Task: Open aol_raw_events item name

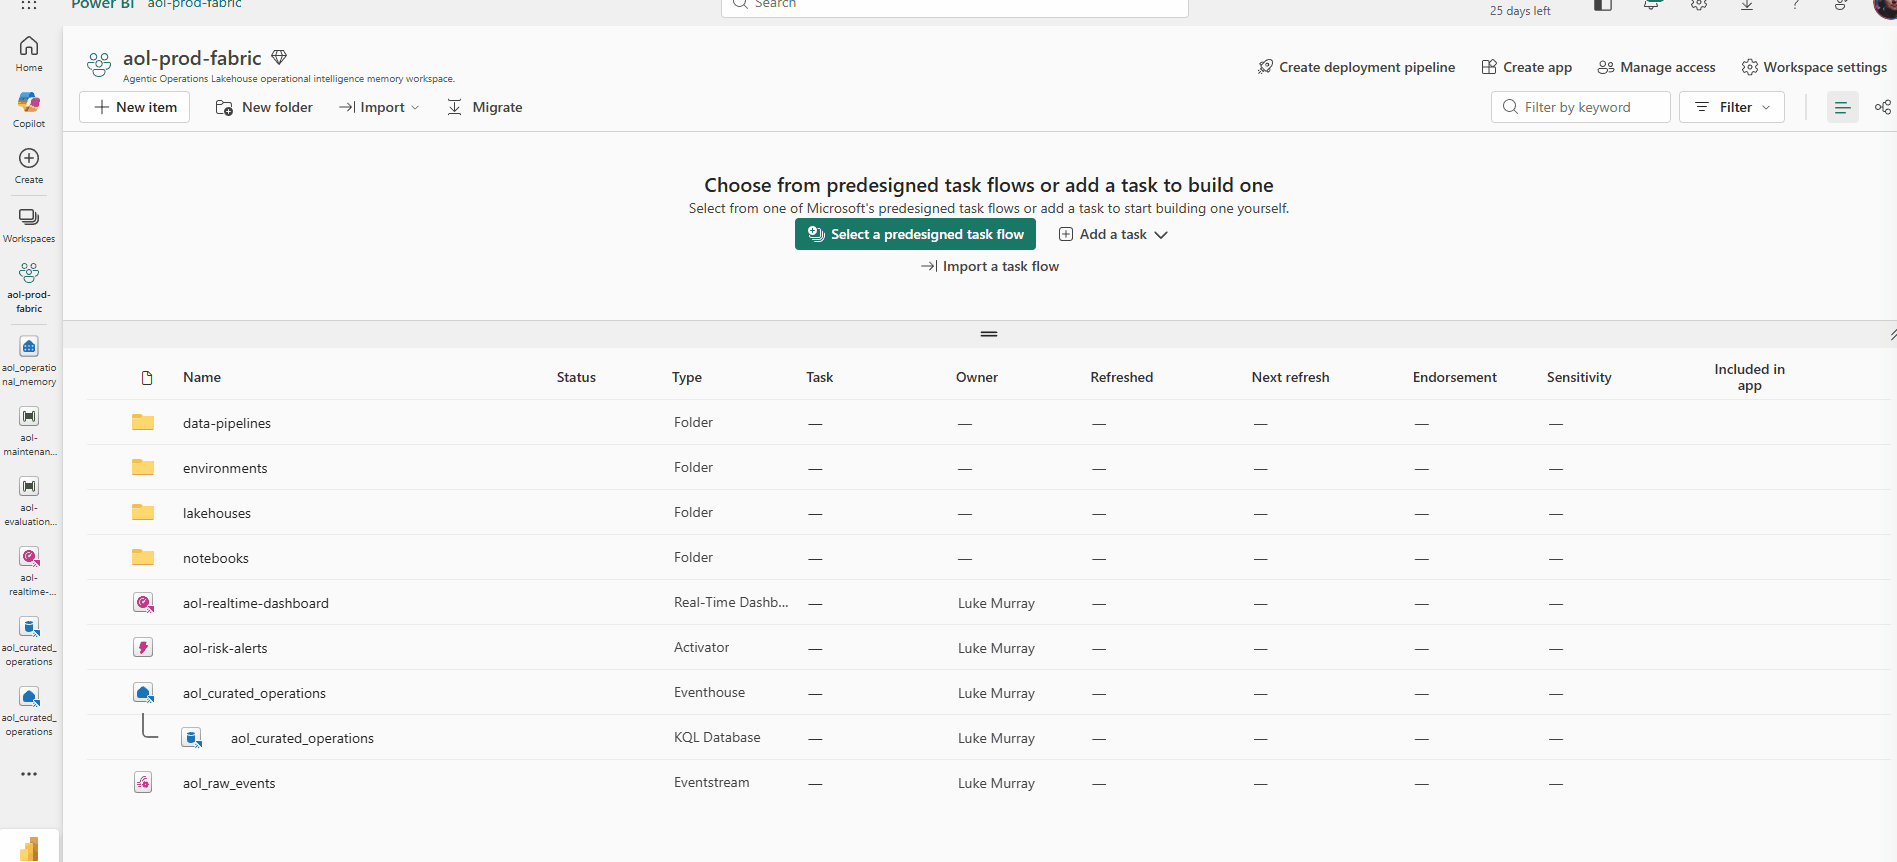Action: pyautogui.click(x=229, y=783)
